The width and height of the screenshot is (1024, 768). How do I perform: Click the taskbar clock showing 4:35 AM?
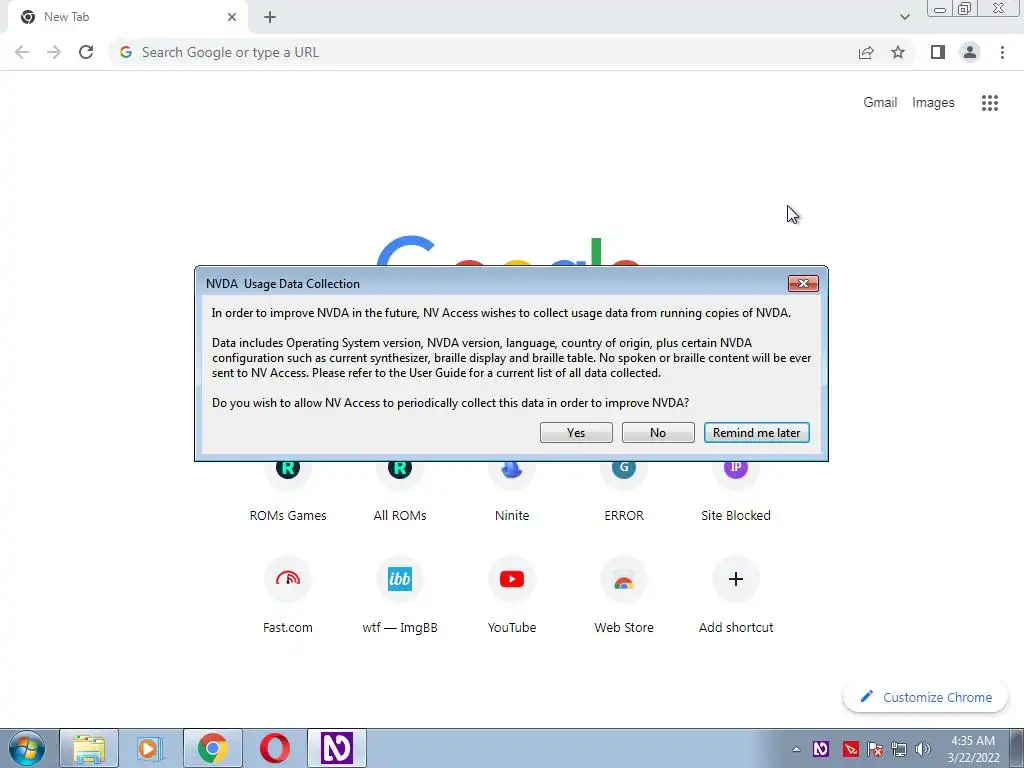point(973,749)
